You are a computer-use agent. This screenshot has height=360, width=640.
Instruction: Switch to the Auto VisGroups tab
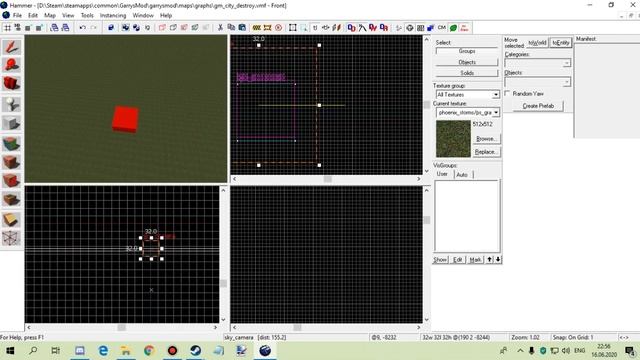[x=462, y=175]
